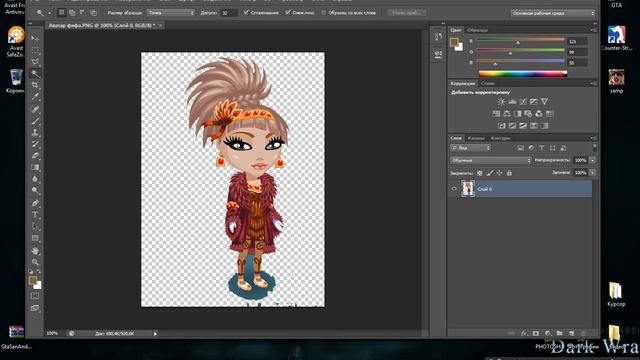Turn layer filtering switch on or off
This screenshot has width=640, height=360.
[594, 147]
